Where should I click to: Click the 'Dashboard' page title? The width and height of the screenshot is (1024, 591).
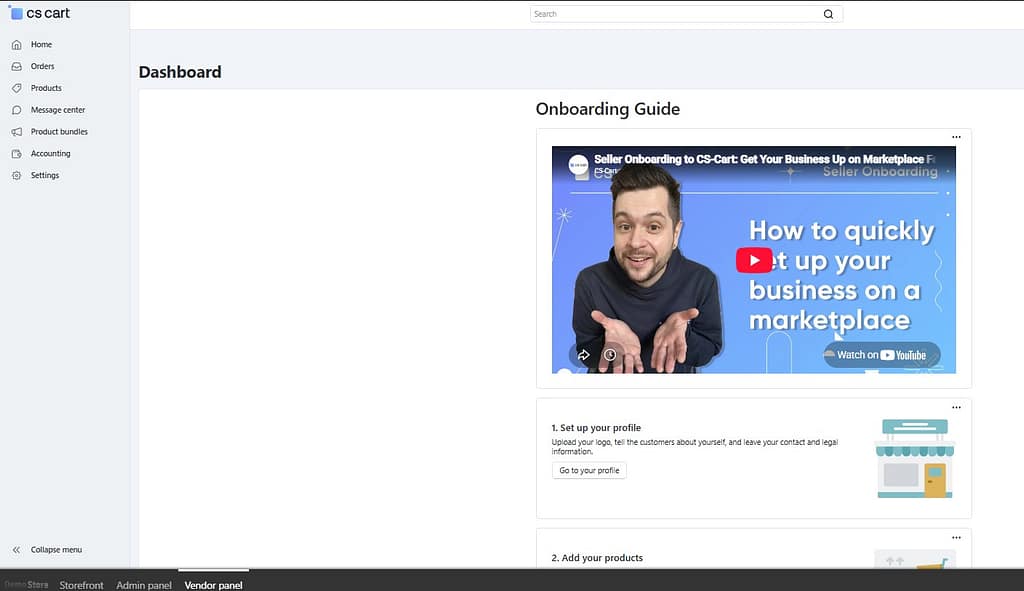[180, 72]
